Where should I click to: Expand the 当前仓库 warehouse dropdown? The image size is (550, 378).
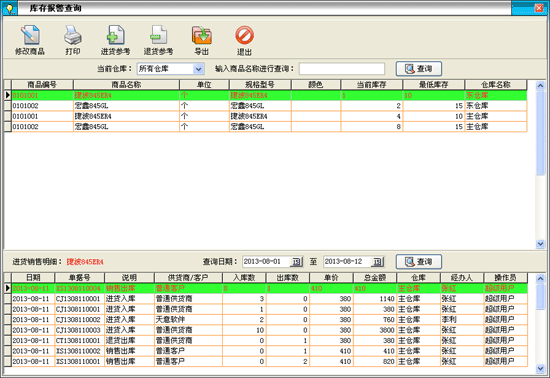pyautogui.click(x=199, y=69)
